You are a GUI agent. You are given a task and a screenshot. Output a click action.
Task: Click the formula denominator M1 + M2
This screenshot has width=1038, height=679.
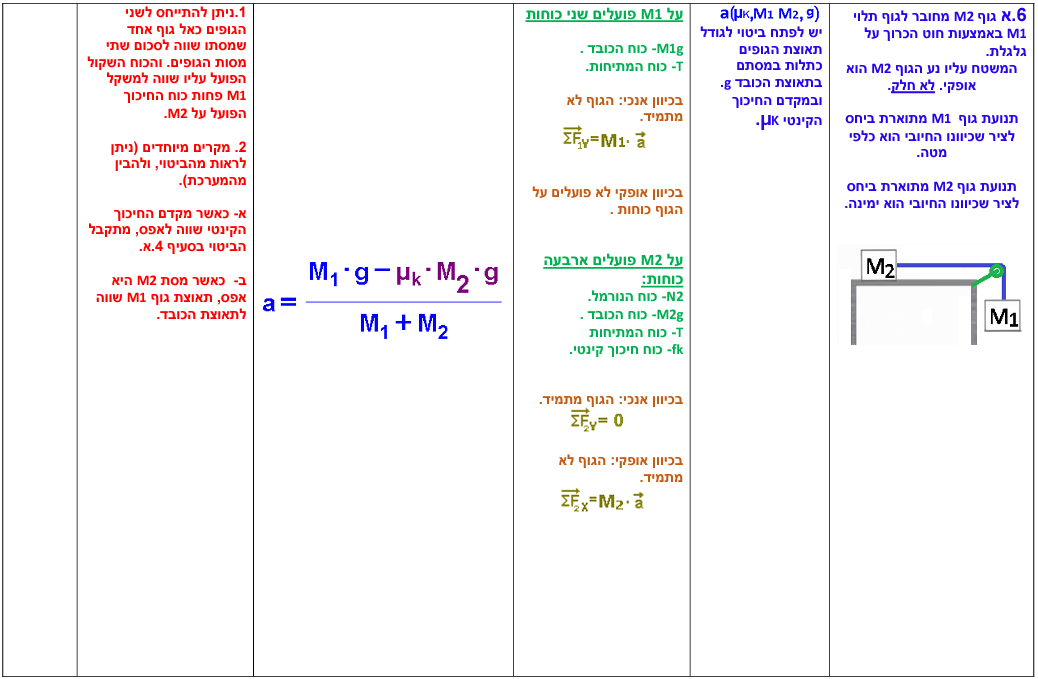point(403,325)
